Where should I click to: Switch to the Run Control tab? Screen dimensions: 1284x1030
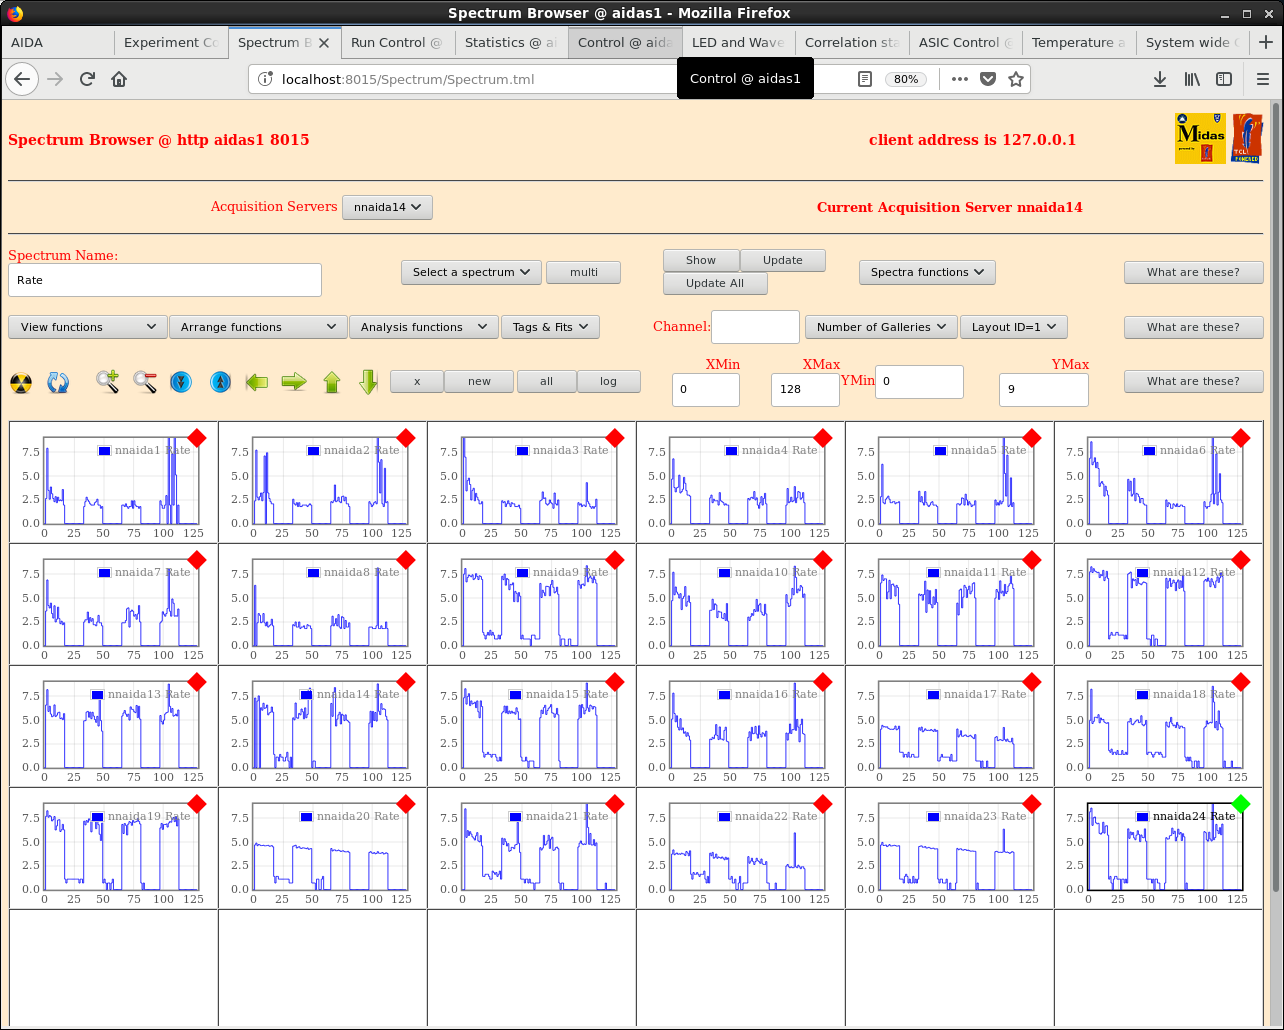[x=397, y=43]
